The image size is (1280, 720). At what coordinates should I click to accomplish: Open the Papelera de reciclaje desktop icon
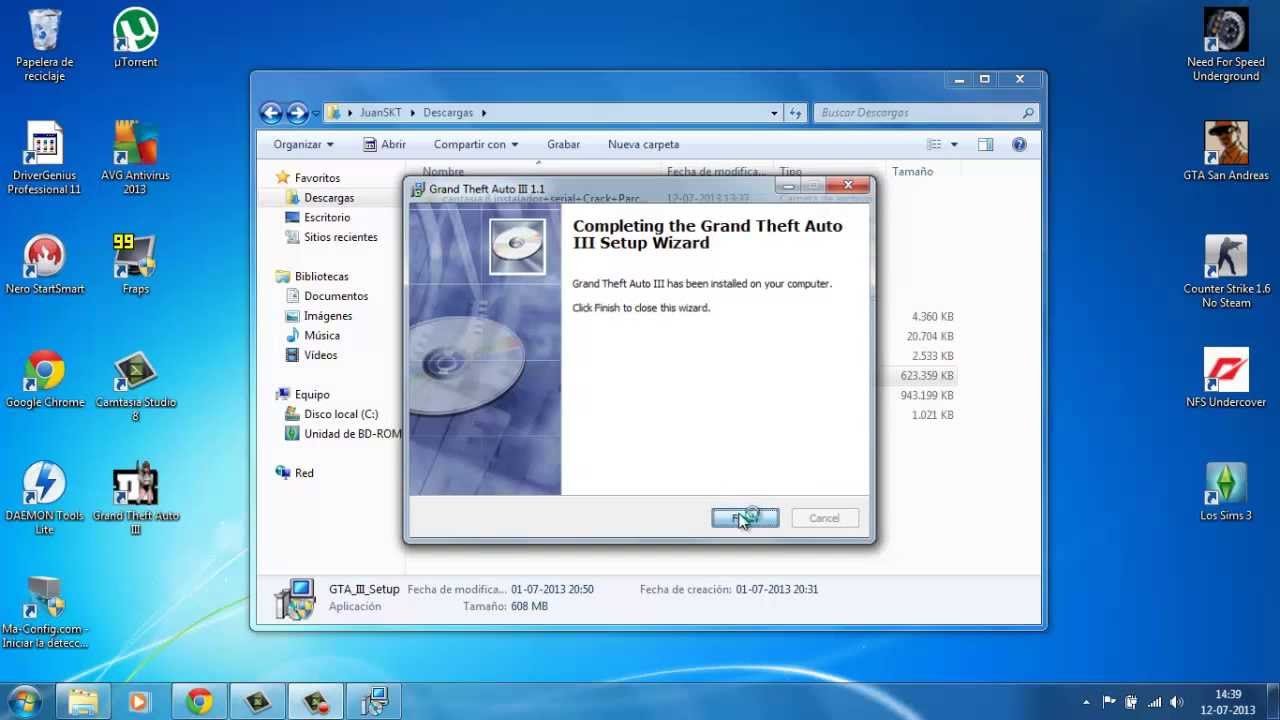[x=44, y=45]
